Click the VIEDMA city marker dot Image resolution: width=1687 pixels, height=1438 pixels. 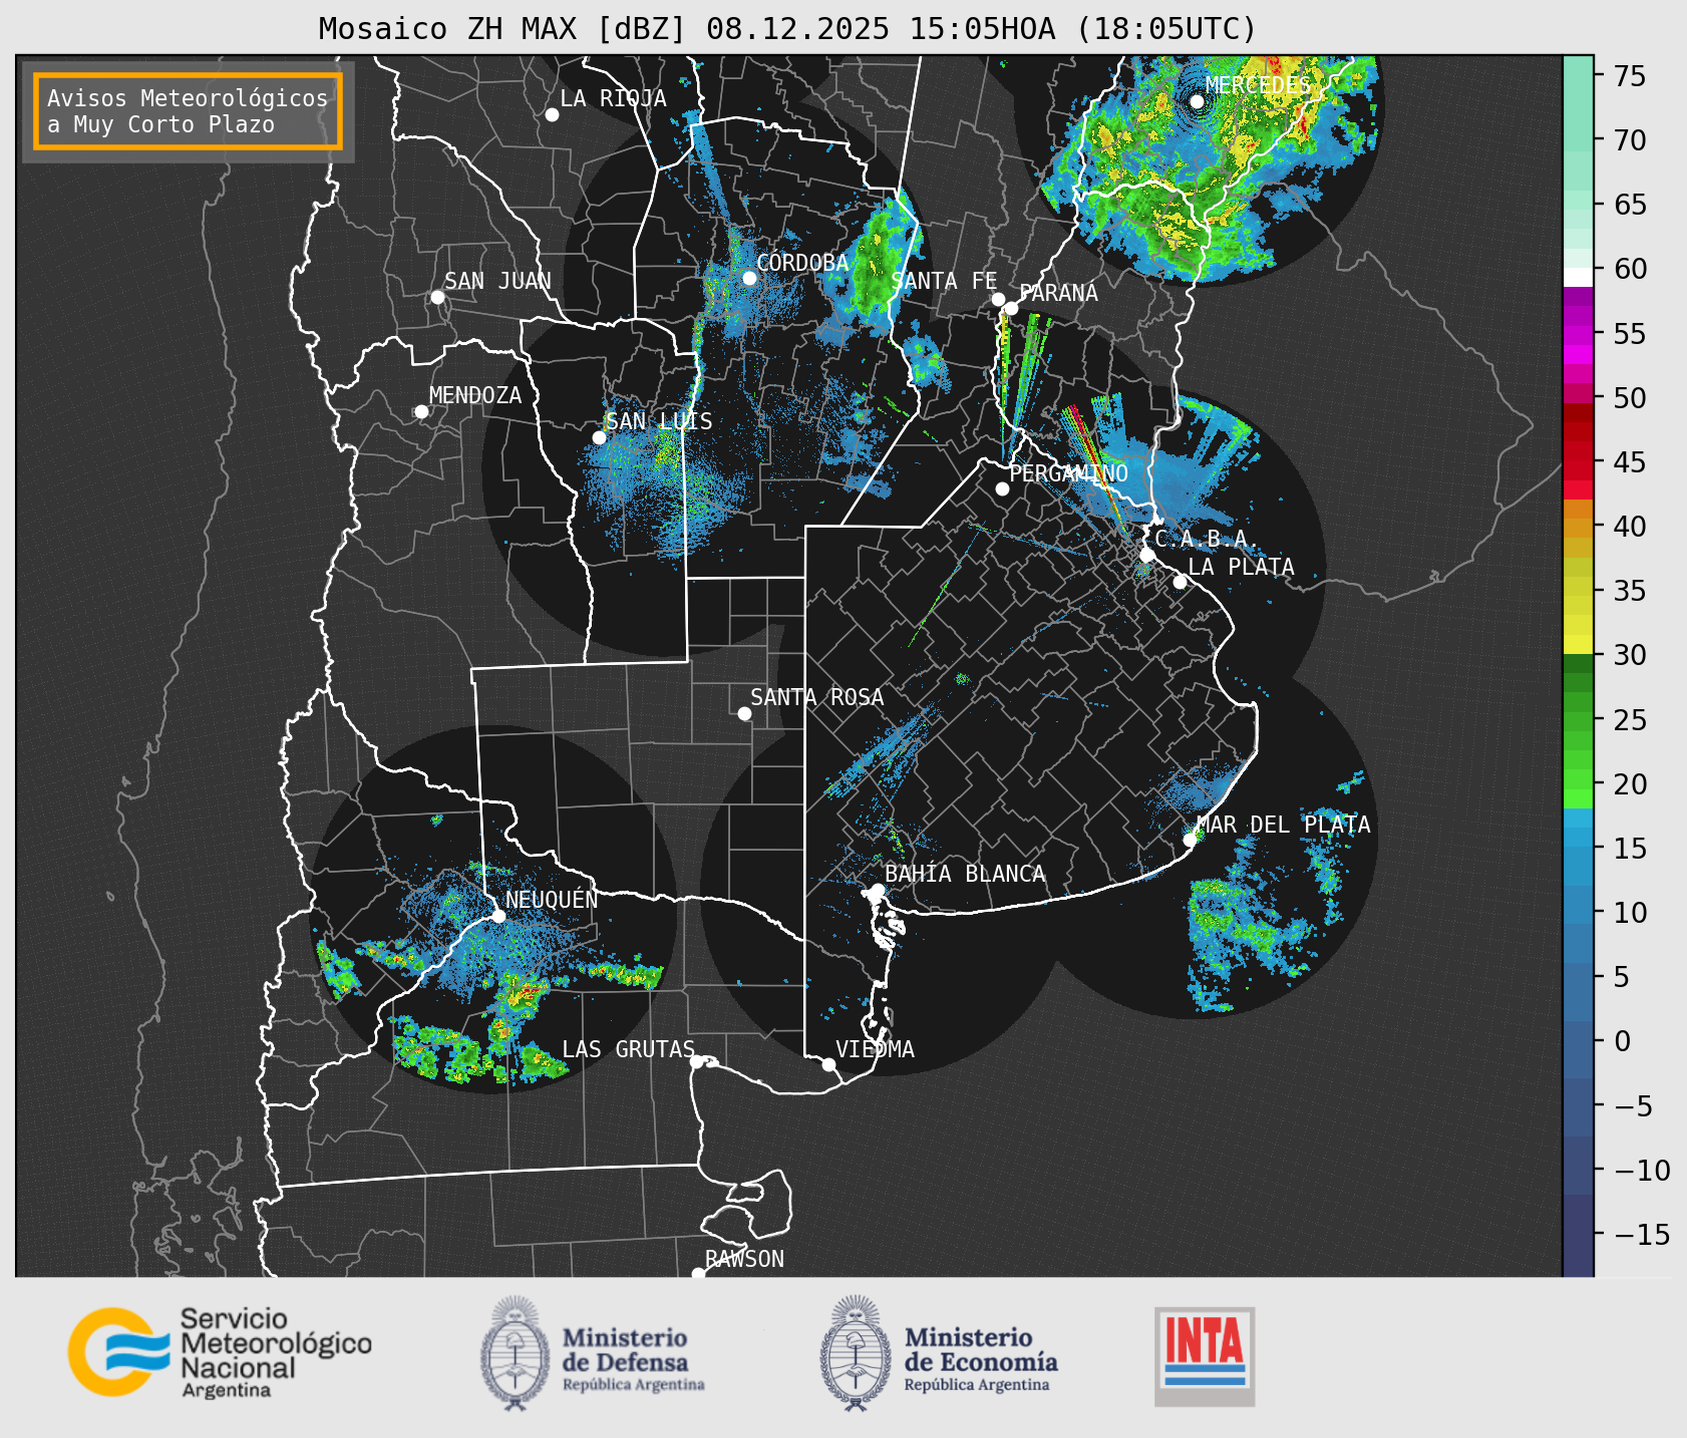tap(829, 1064)
